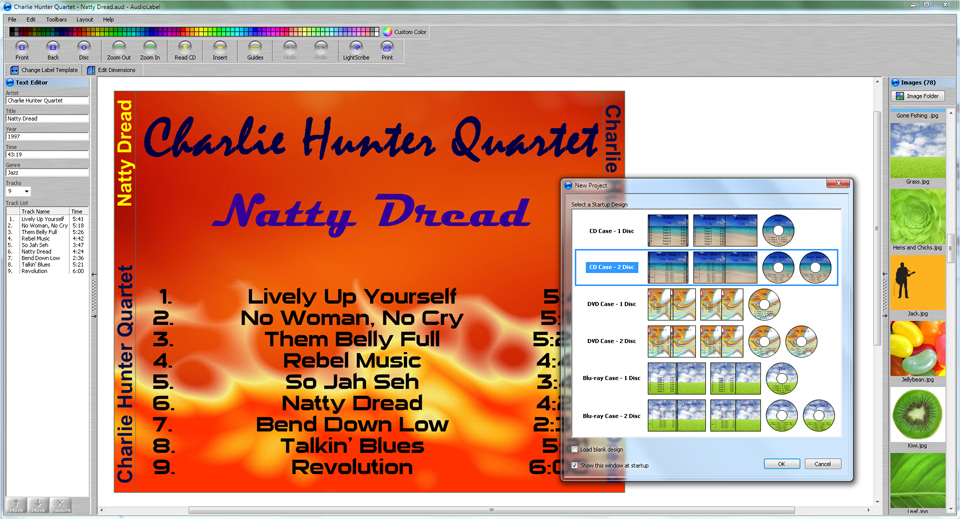
Task: Select the Front label view
Action: tap(22, 50)
